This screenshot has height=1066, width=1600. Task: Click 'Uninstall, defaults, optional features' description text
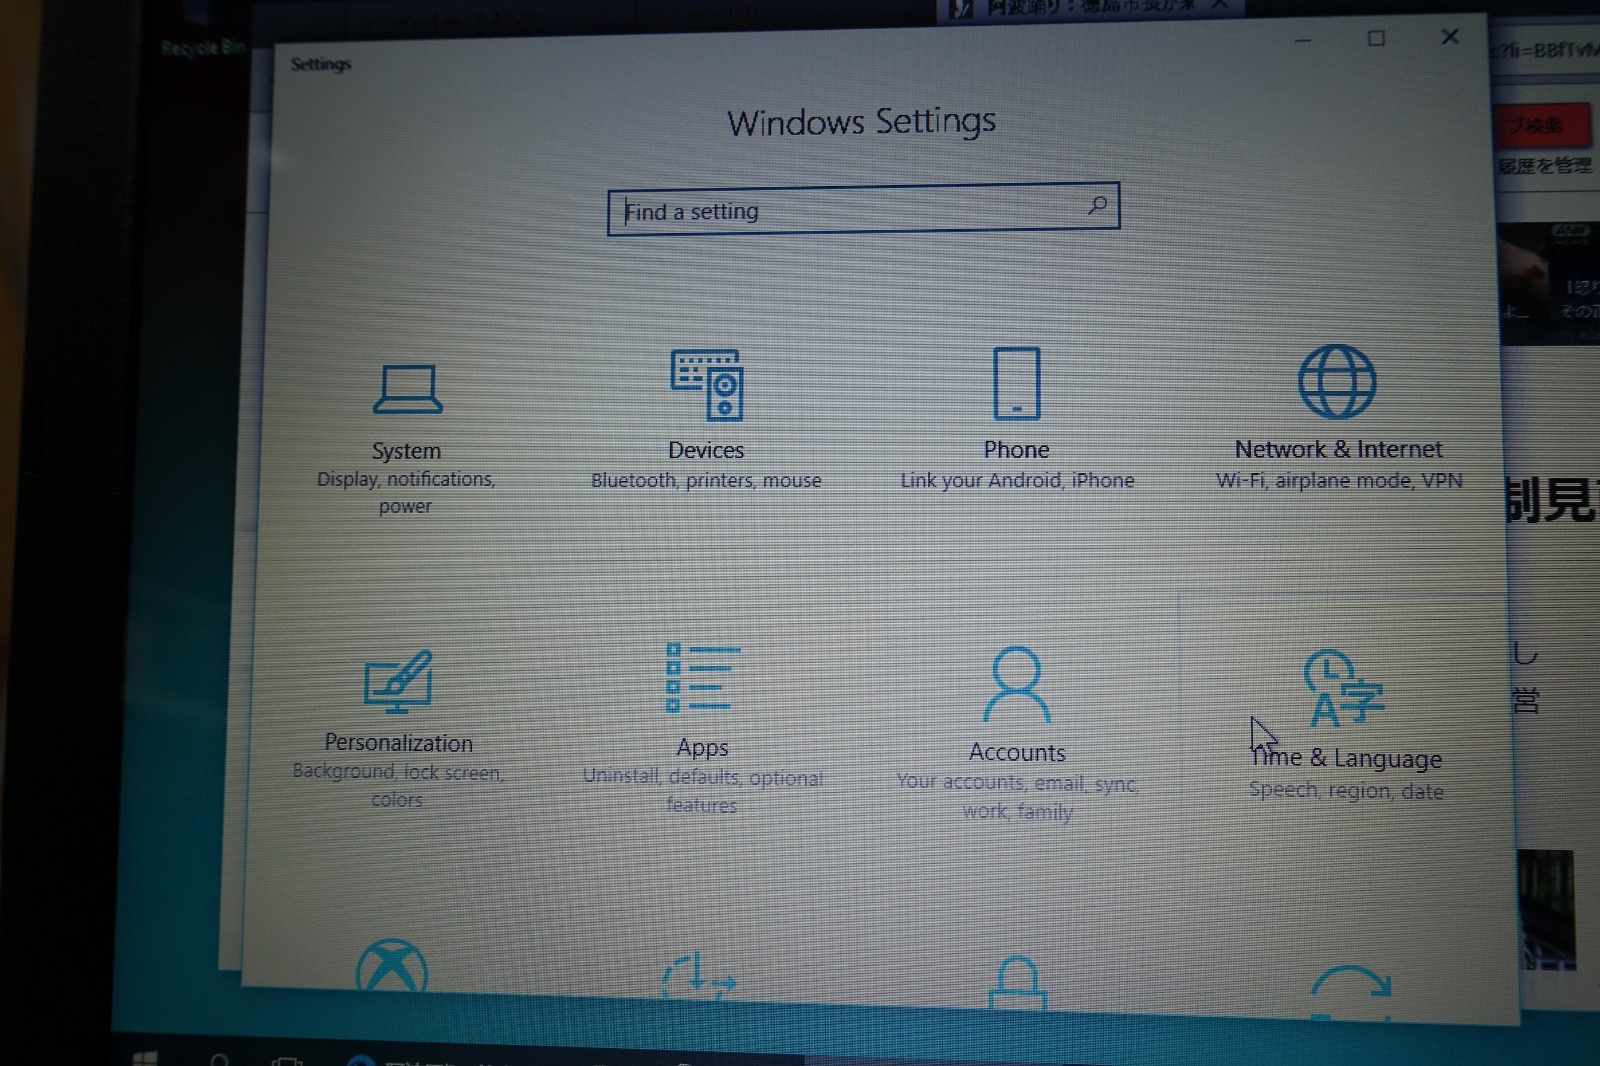click(702, 790)
